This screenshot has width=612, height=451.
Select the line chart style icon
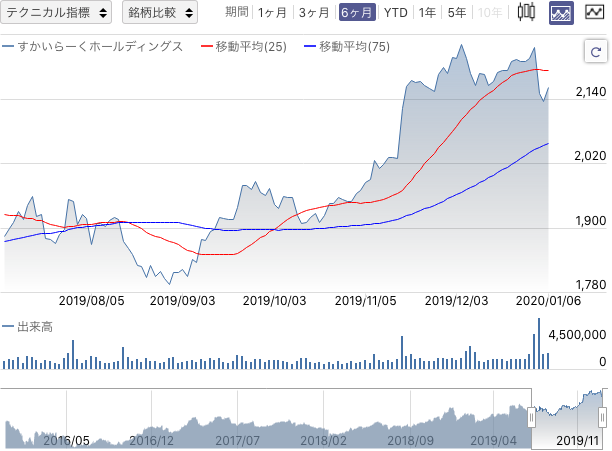coord(594,12)
